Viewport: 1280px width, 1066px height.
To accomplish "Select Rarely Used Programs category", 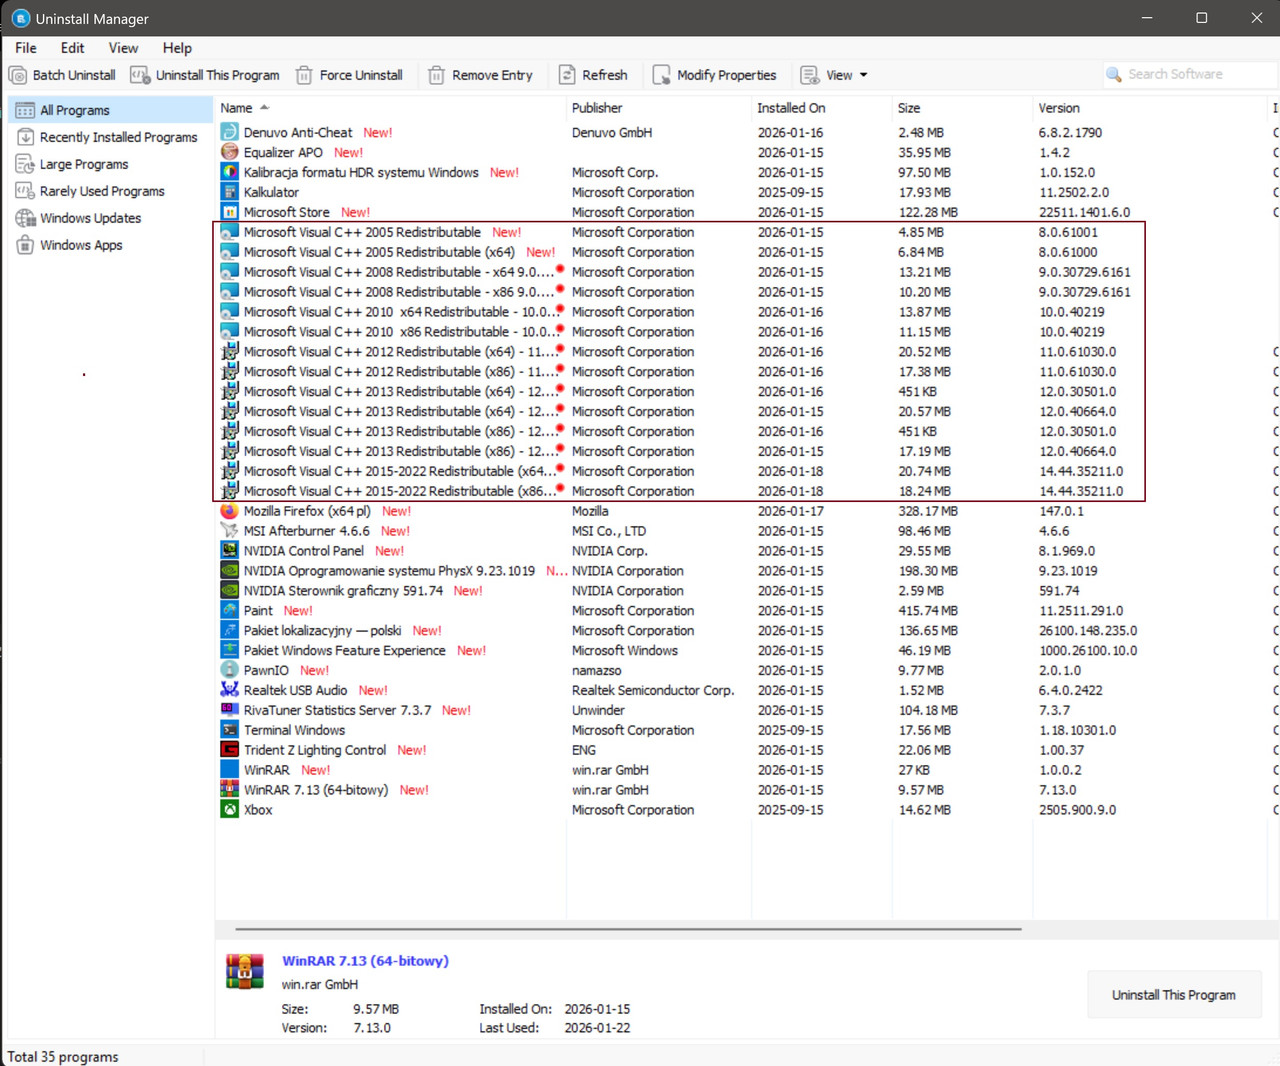I will (110, 191).
